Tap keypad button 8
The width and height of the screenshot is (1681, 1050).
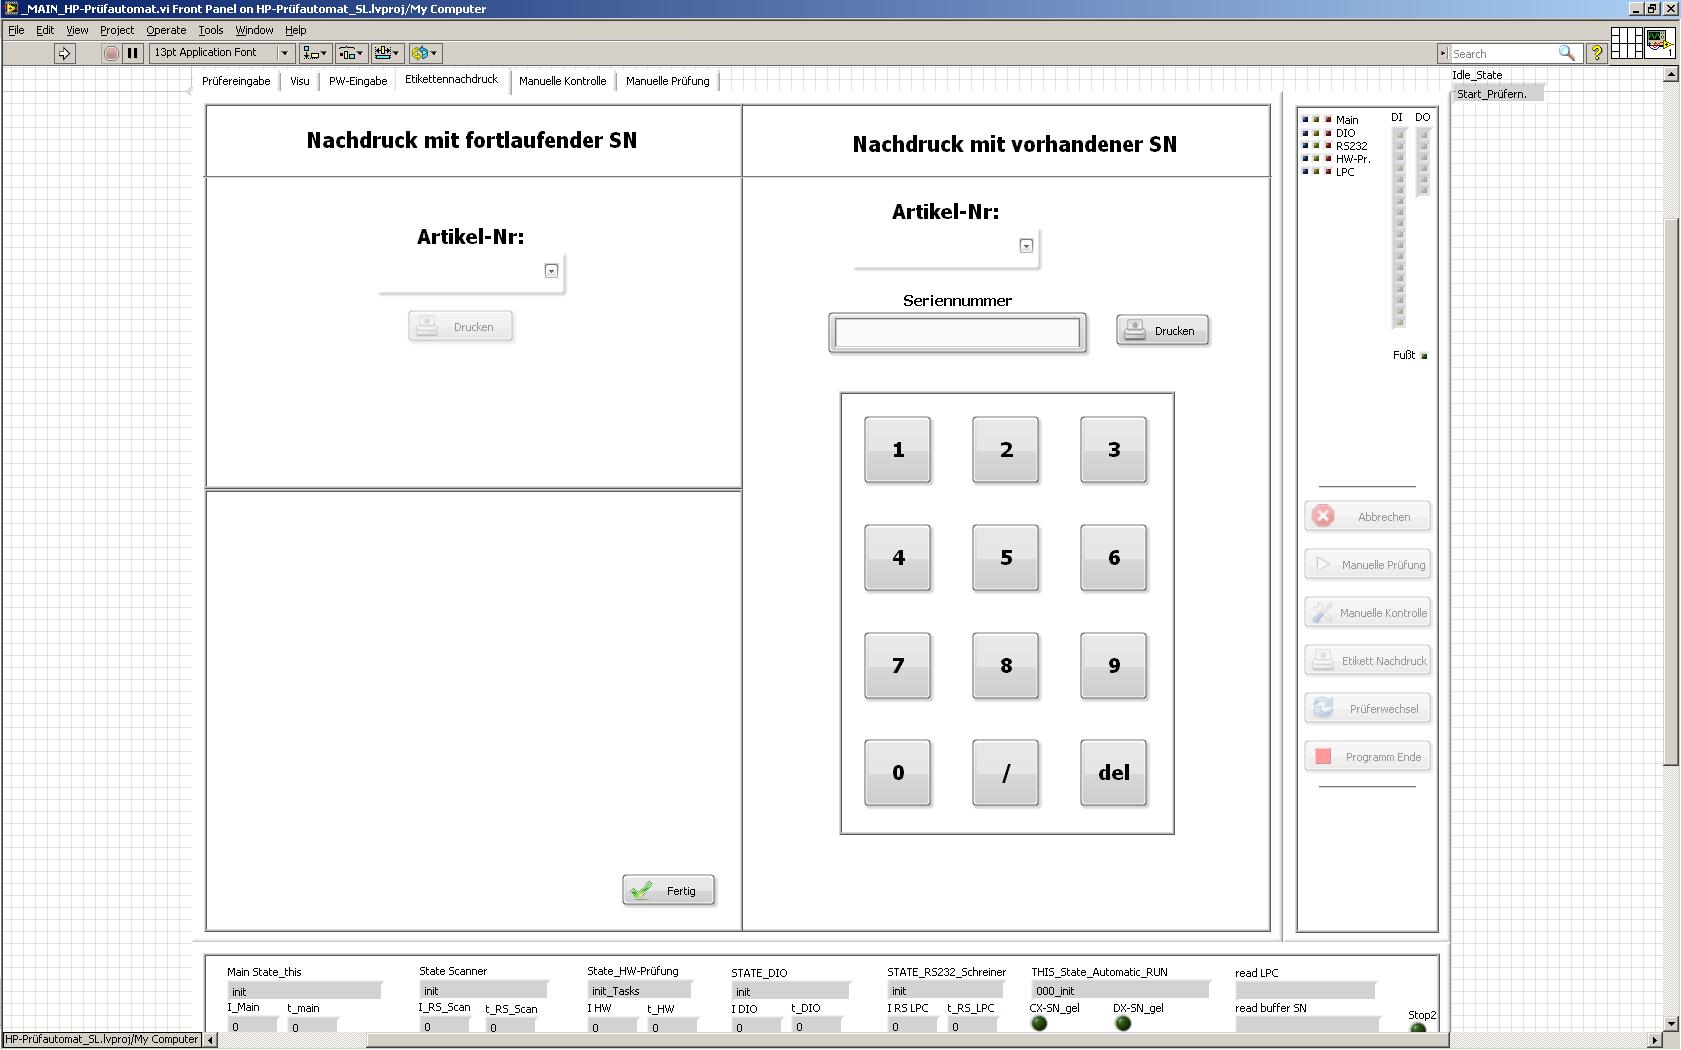click(x=1006, y=666)
